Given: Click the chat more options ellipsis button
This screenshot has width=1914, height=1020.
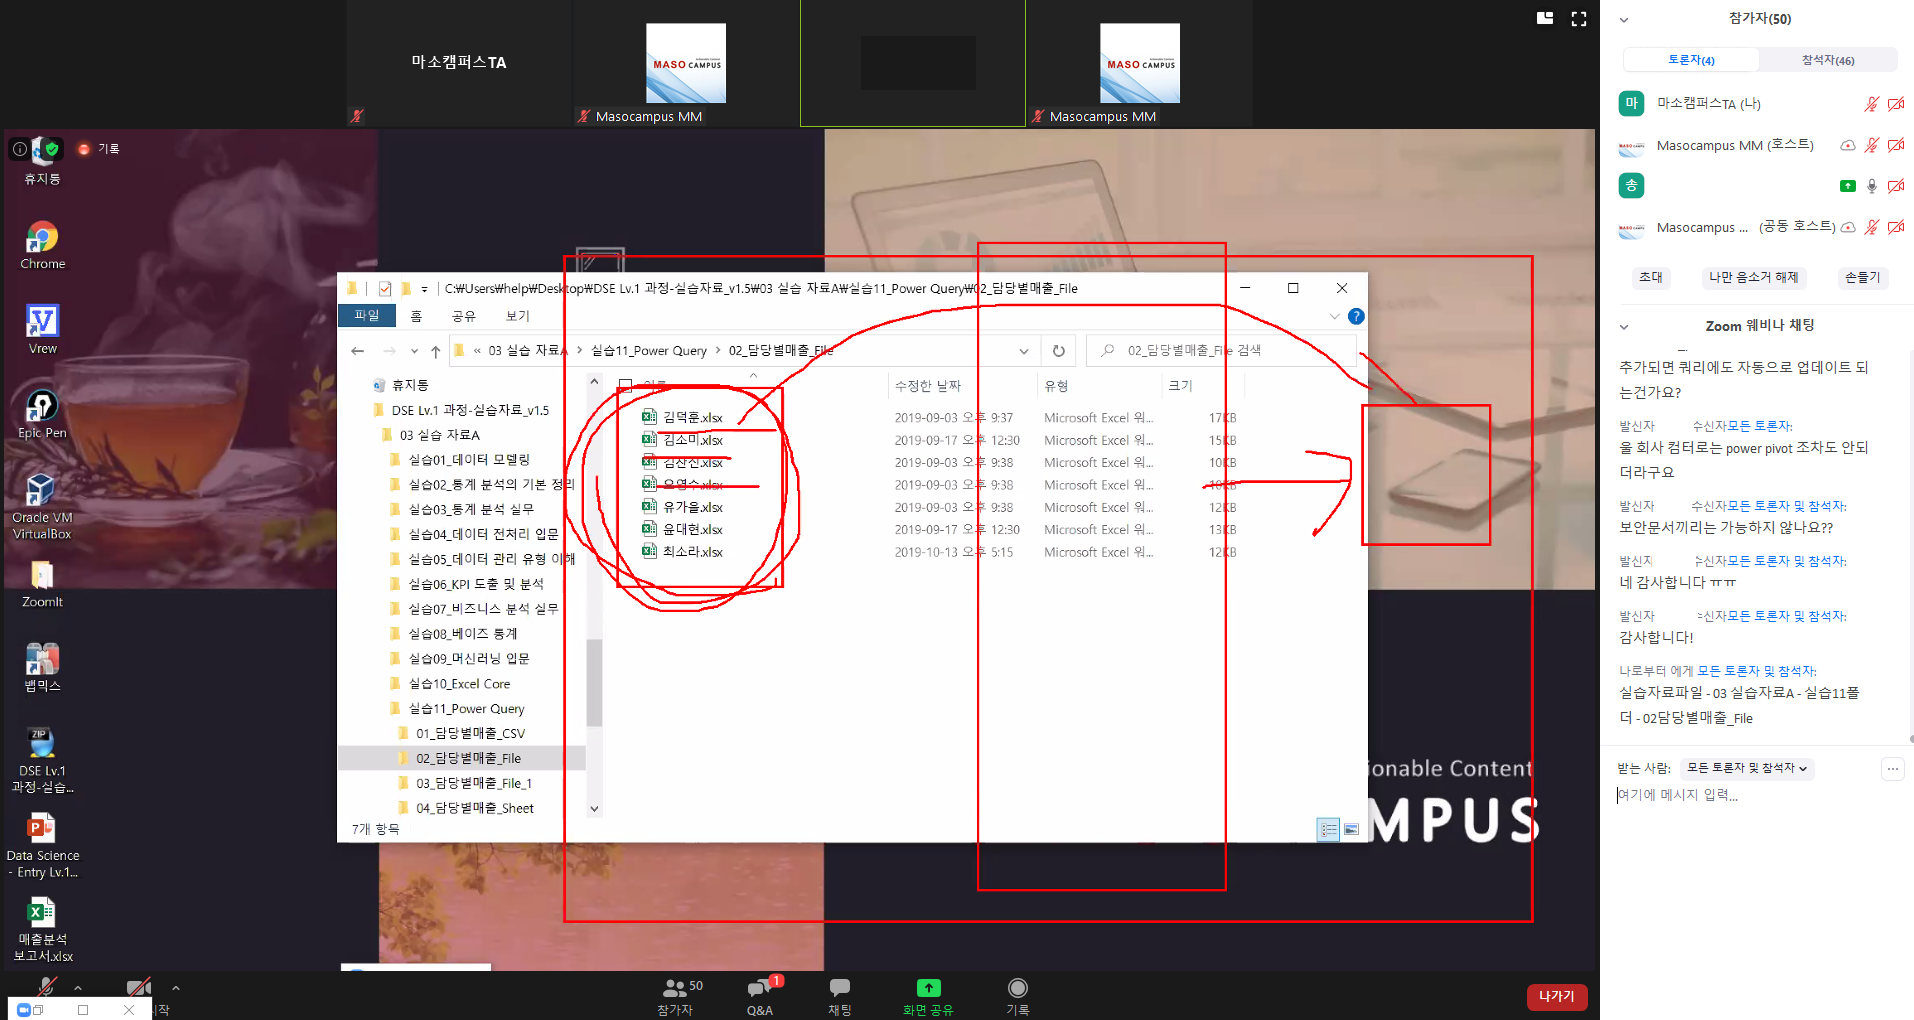Looking at the screenshot, I should pos(1892,769).
